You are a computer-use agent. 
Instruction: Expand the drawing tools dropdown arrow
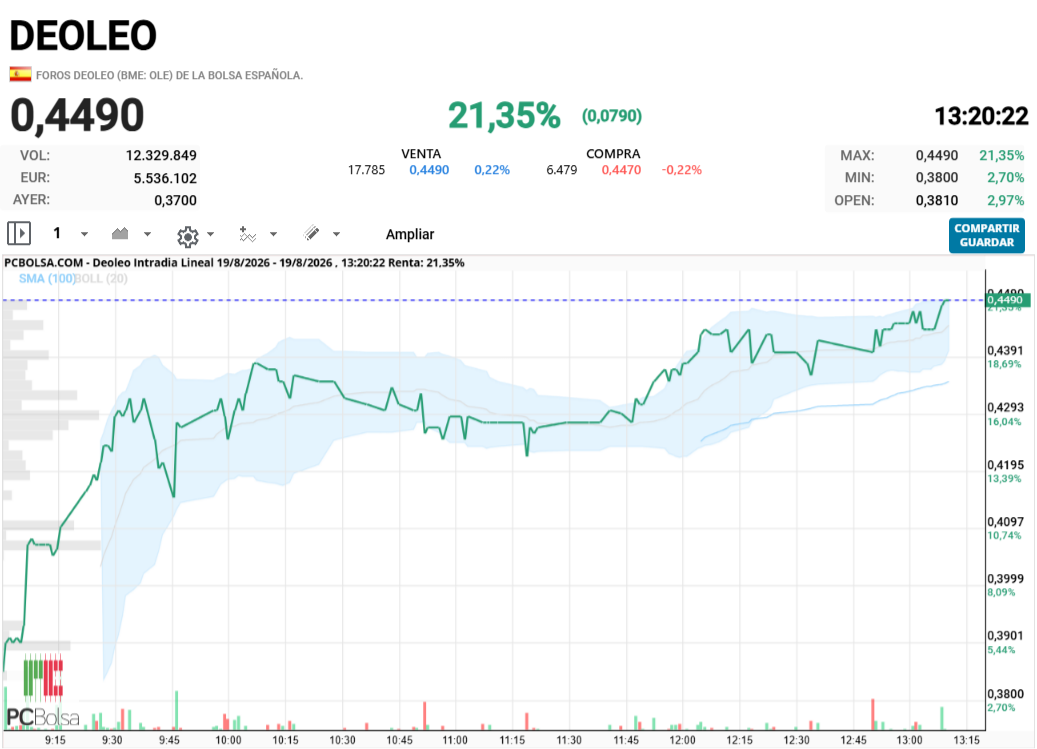tap(336, 234)
